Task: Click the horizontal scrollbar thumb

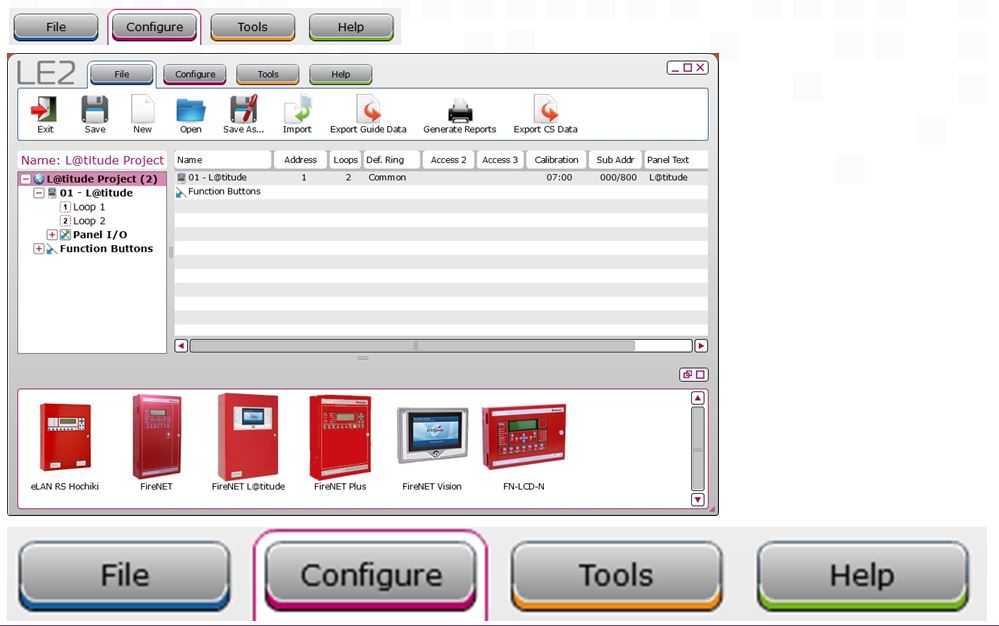Action: 412,346
